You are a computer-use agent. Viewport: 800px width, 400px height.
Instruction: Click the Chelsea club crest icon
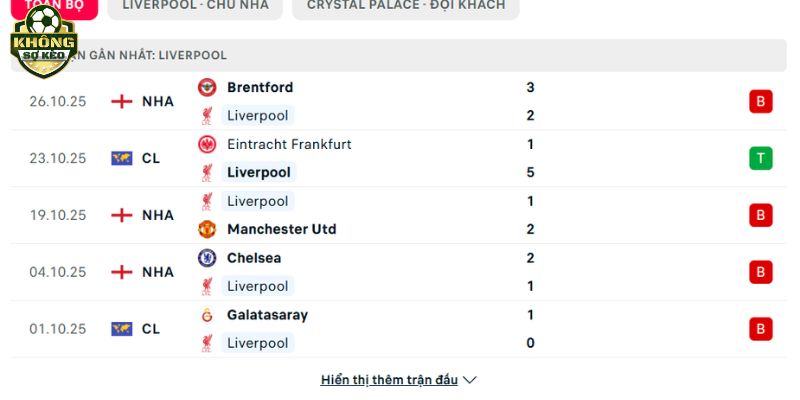pos(207,258)
